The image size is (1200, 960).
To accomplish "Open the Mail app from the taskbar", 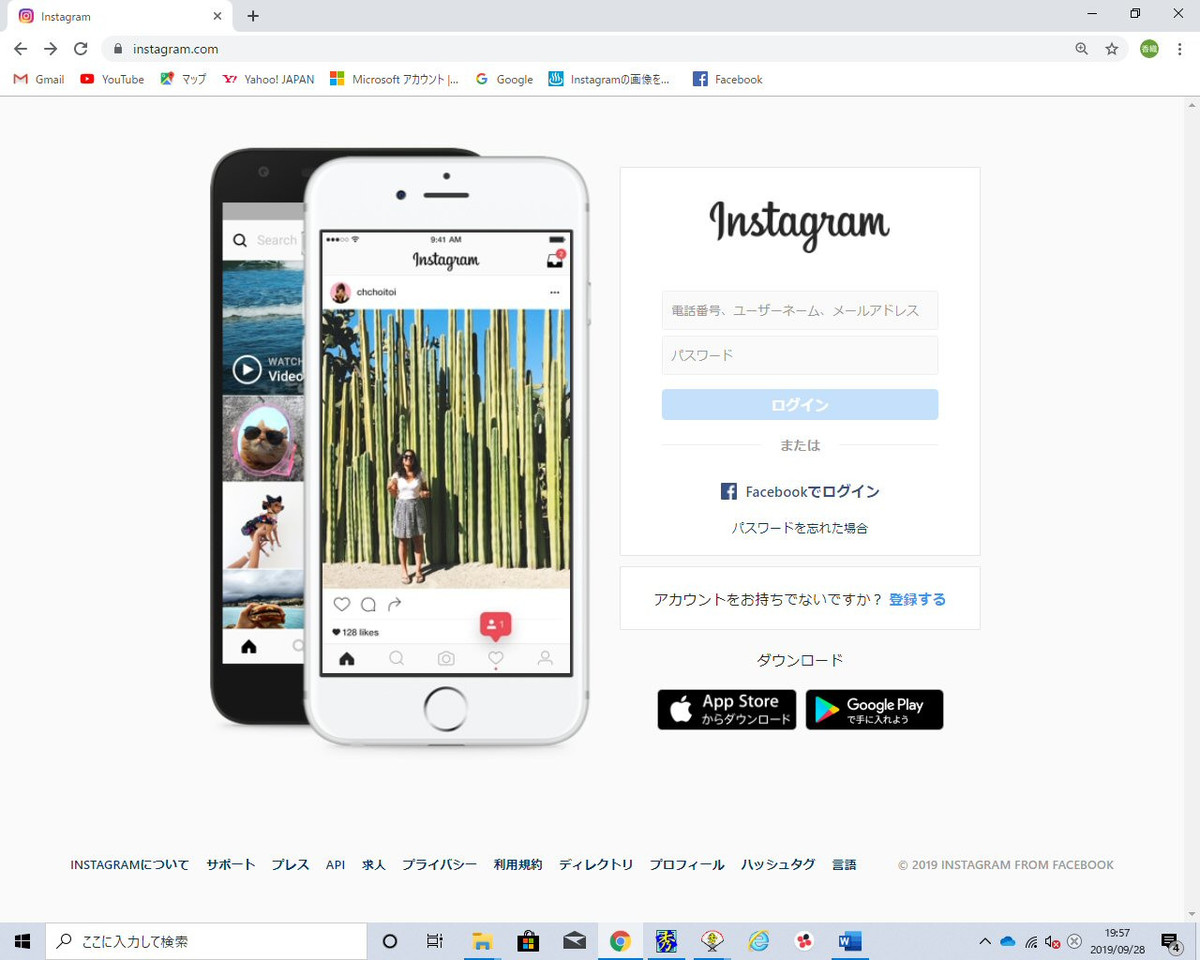I will [x=574, y=941].
